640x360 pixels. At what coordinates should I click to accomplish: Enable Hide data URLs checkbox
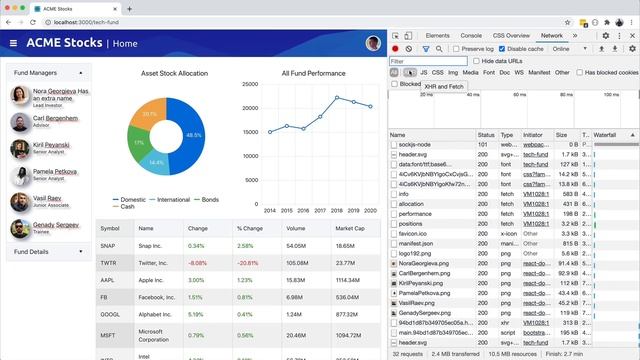coord(476,61)
